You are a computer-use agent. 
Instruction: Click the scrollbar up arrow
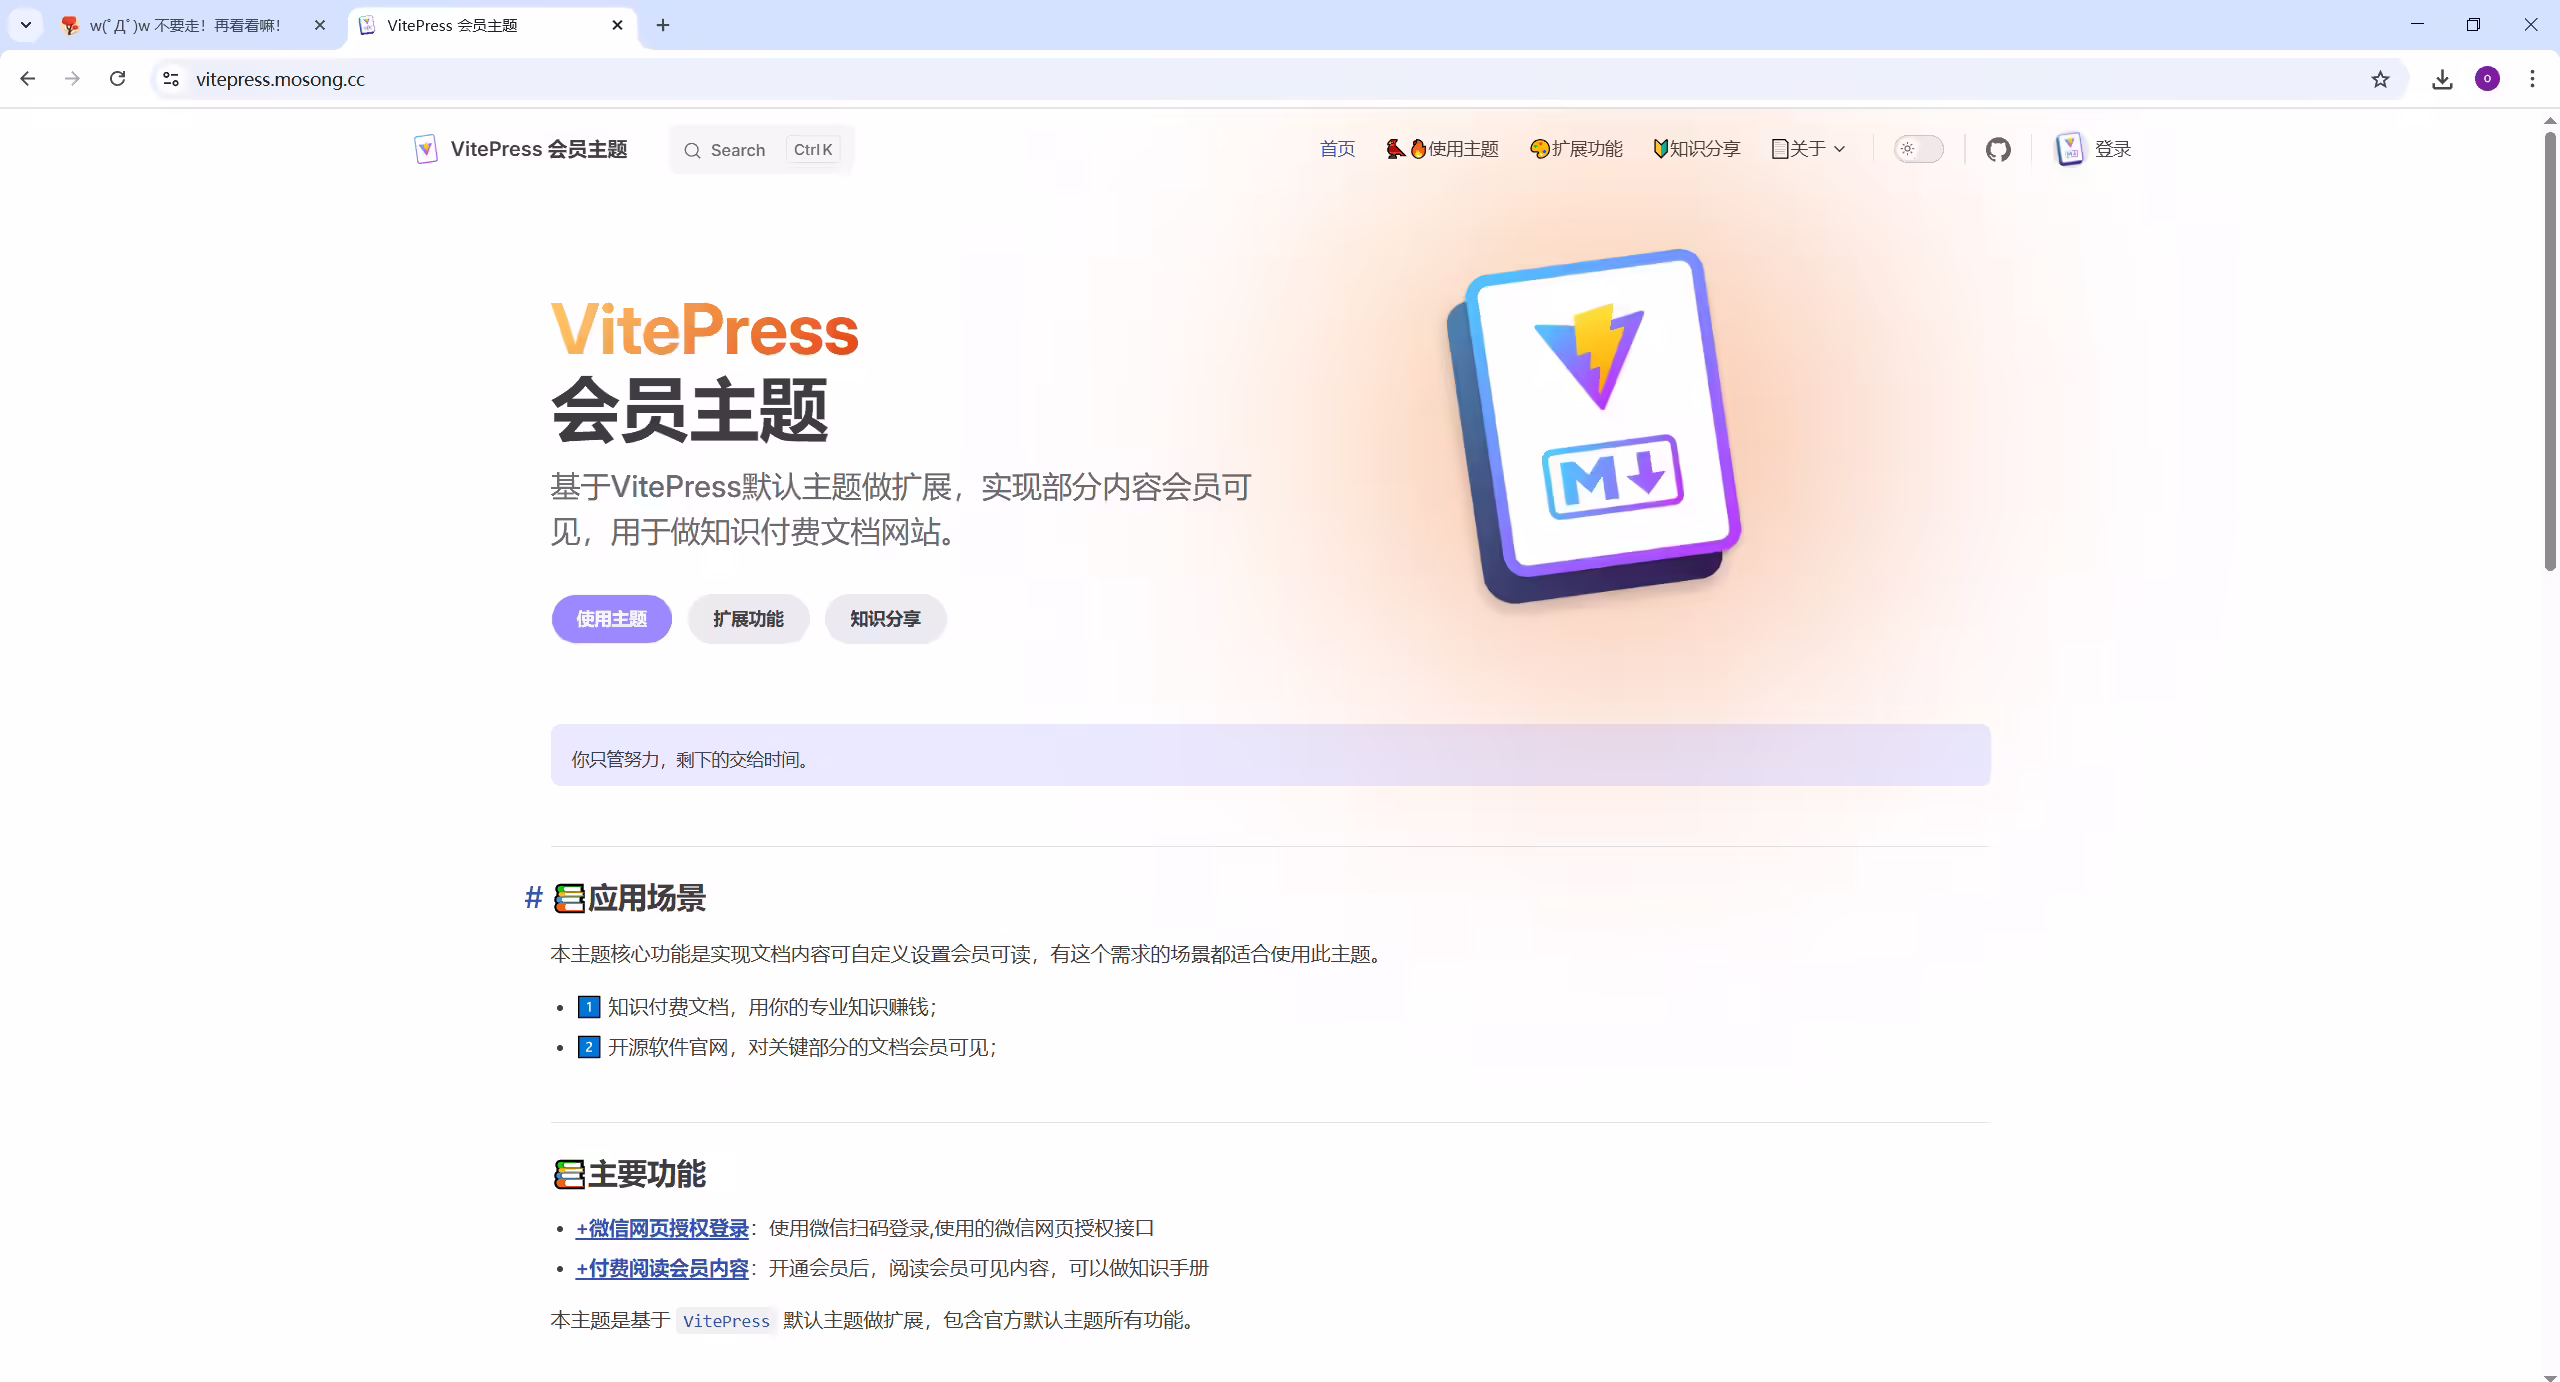pyautogui.click(x=2549, y=120)
